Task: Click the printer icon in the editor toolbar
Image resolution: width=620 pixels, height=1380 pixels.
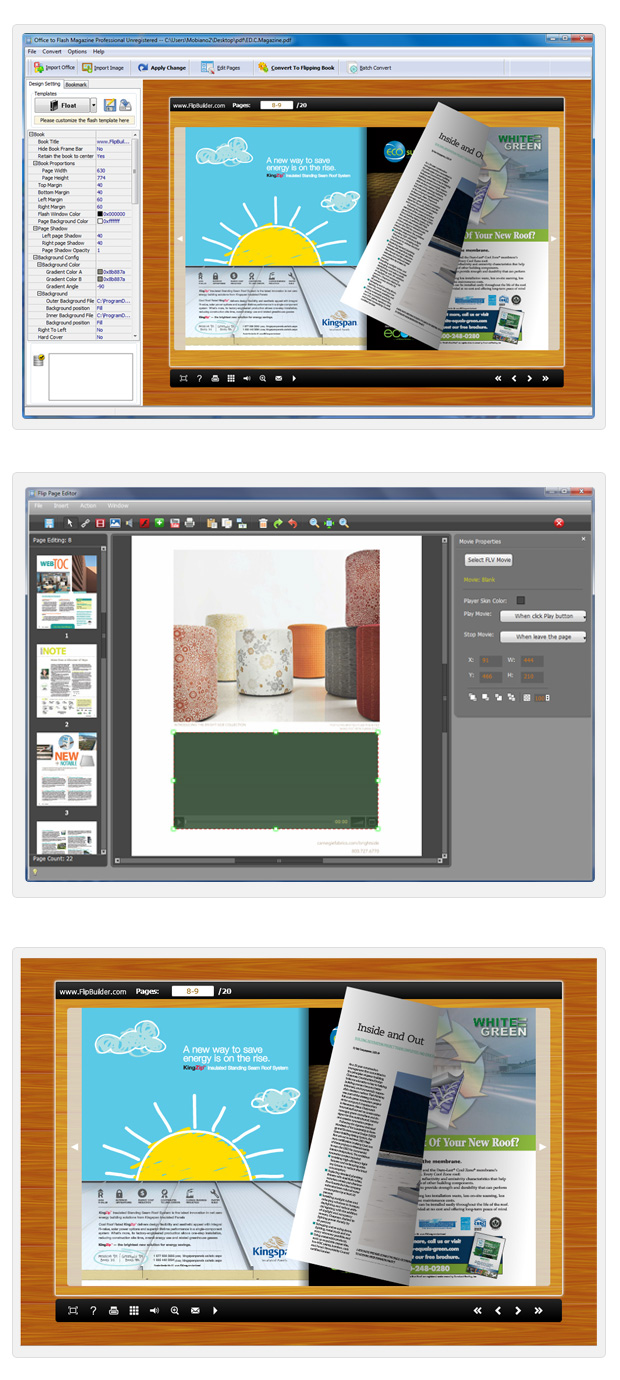Action: 189,523
